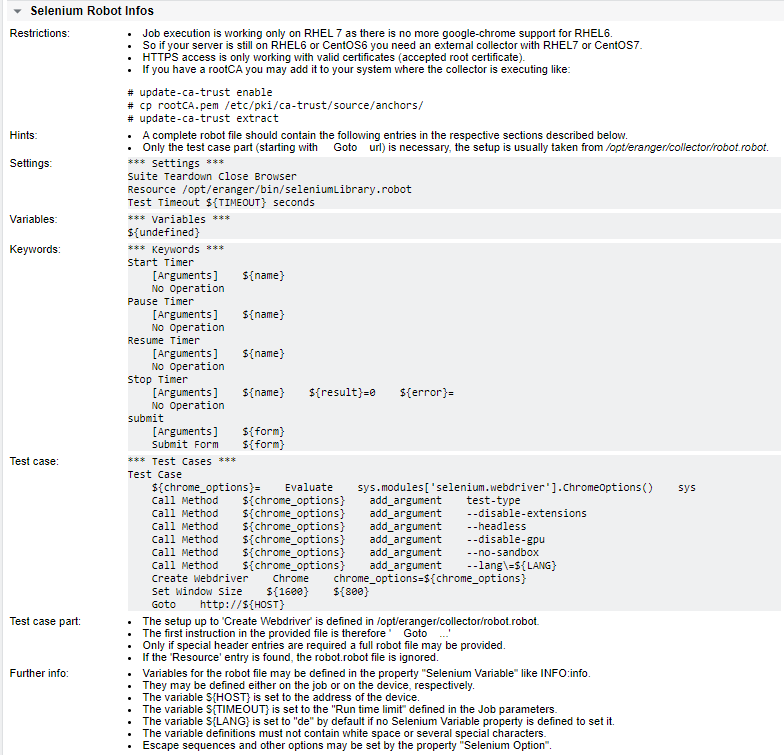Click the 'variable ${HOST} is set' bullet
The width and height of the screenshot is (784, 755).
tap(281, 698)
